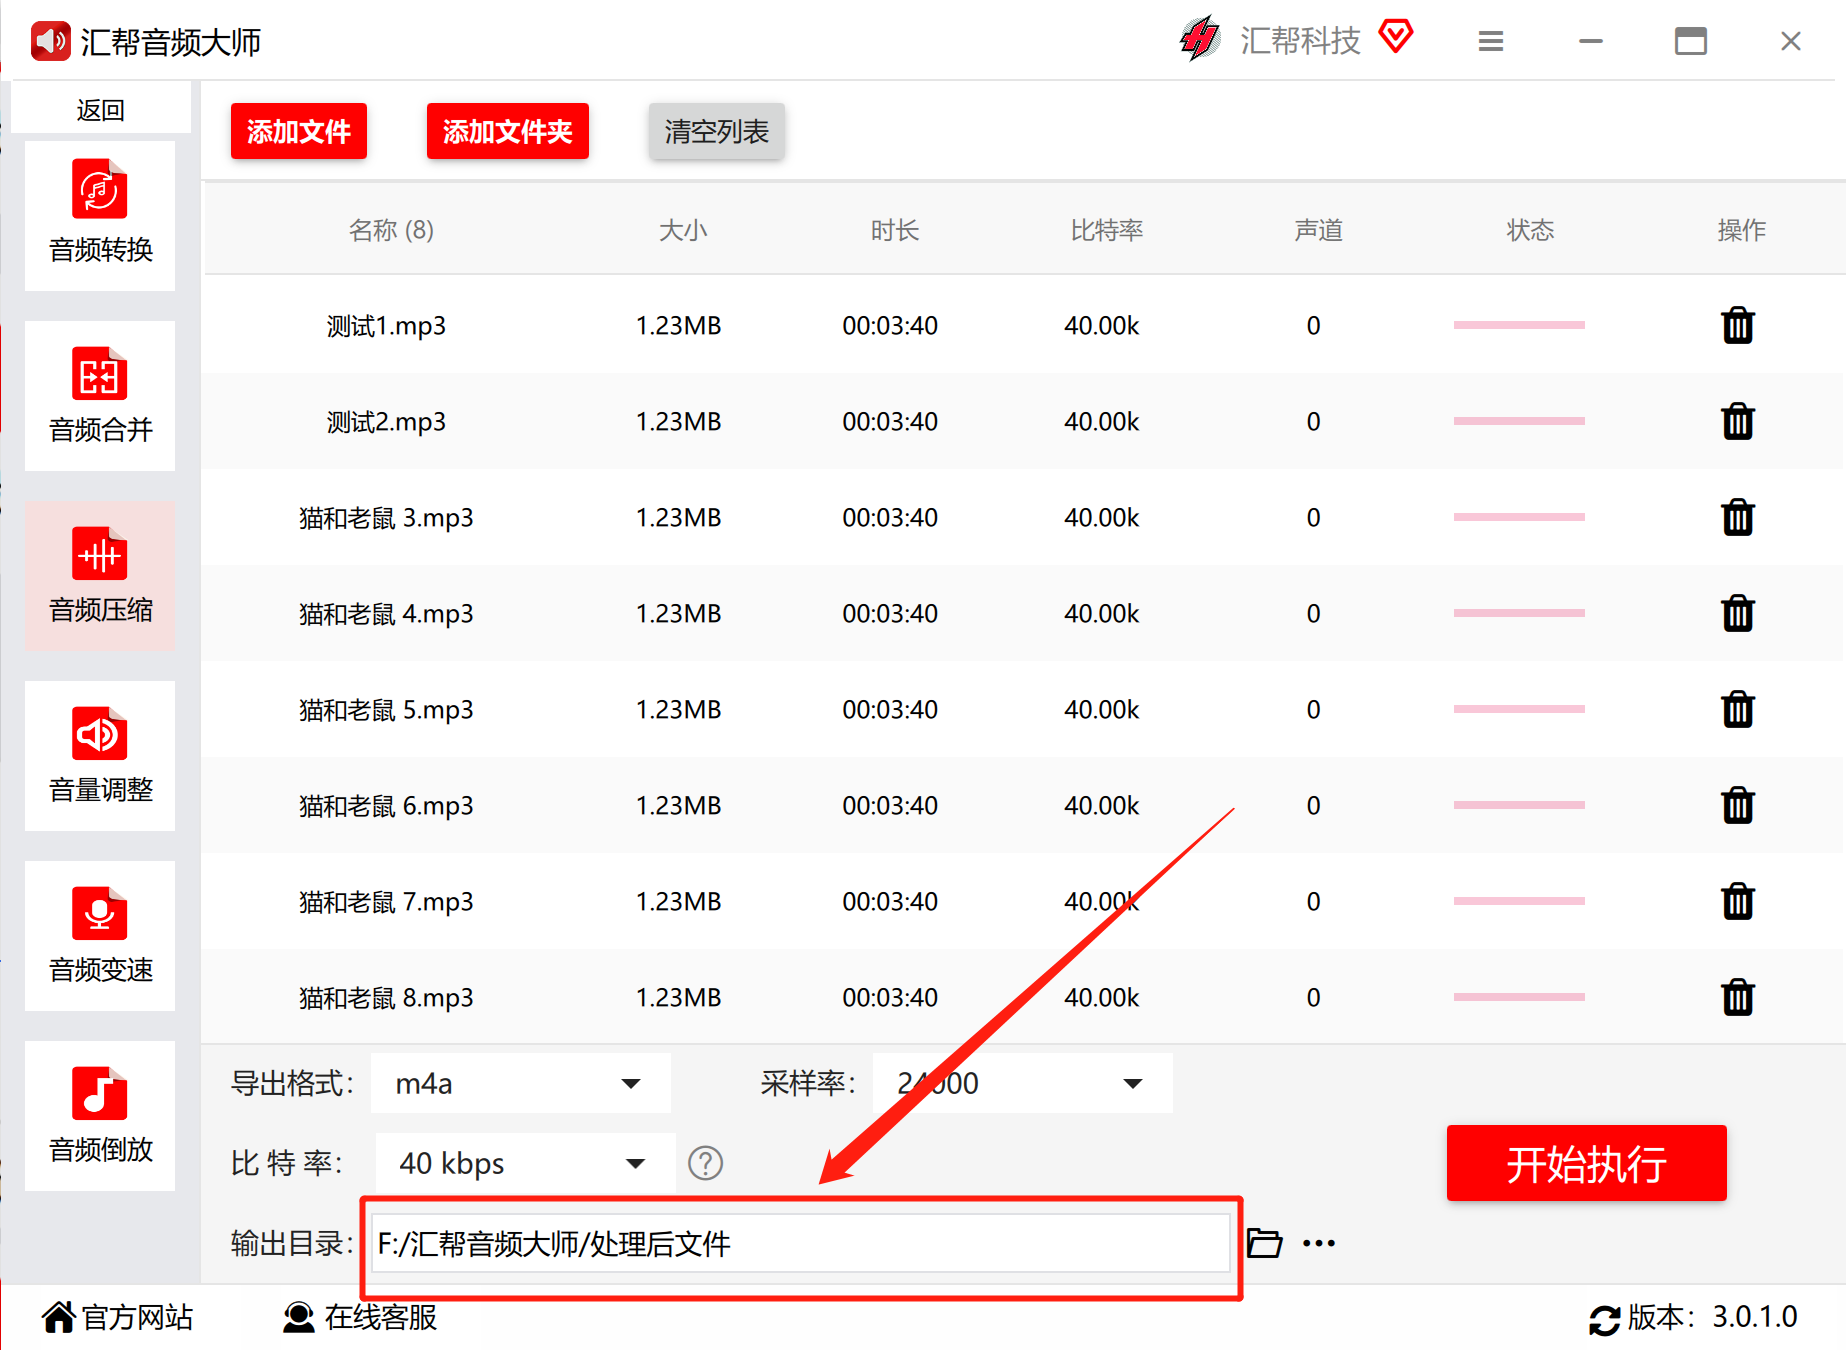The image size is (1846, 1350).
Task: Show bitrate help question mark
Action: point(705,1163)
